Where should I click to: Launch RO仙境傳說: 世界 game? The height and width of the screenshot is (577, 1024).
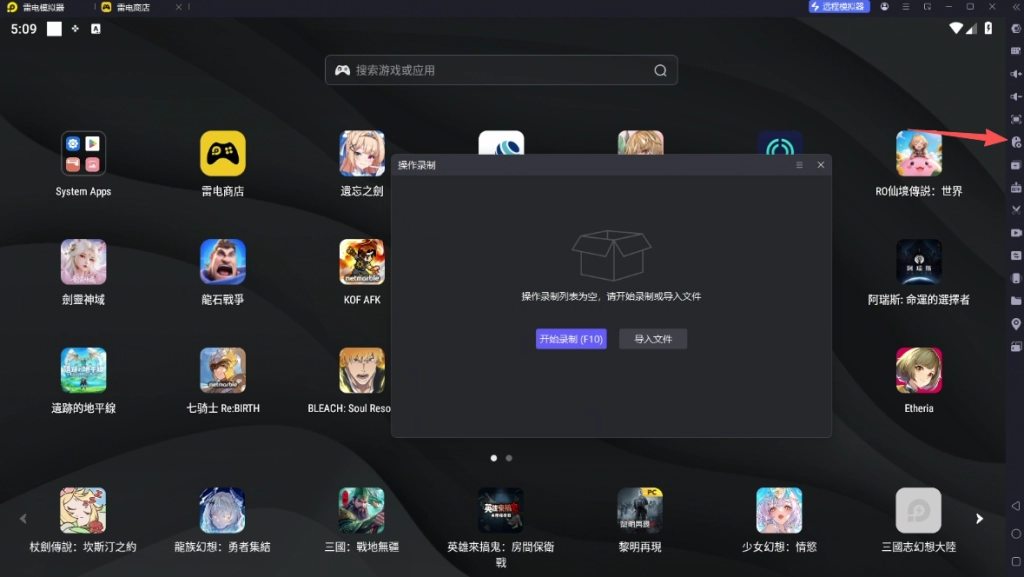(918, 153)
